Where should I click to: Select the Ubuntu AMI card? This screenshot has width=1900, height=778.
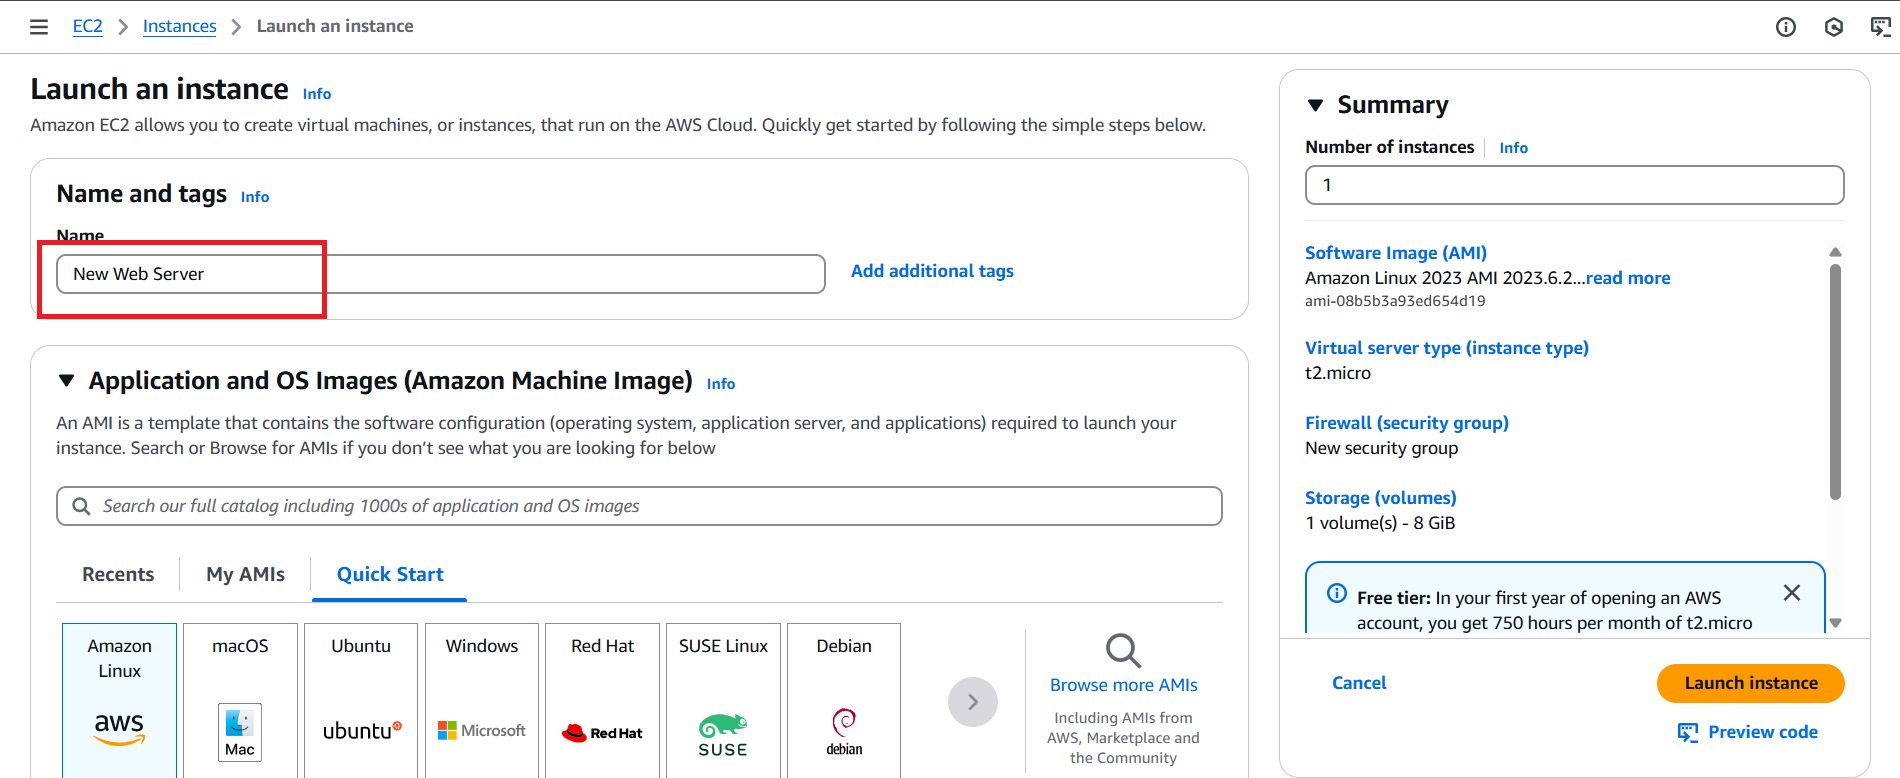(x=361, y=700)
